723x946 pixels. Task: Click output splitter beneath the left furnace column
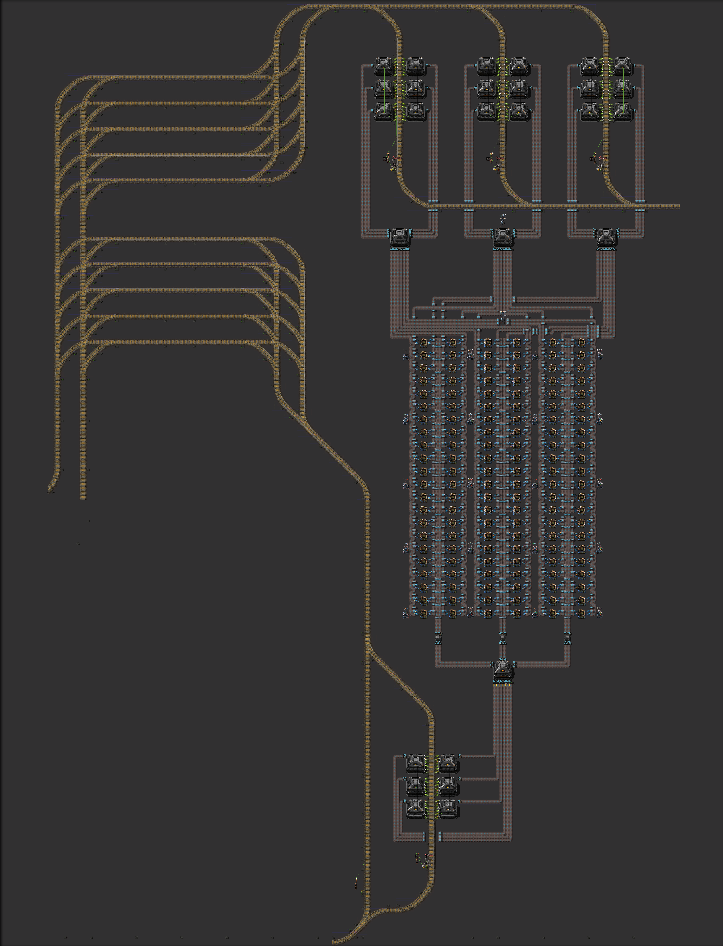tap(439, 639)
